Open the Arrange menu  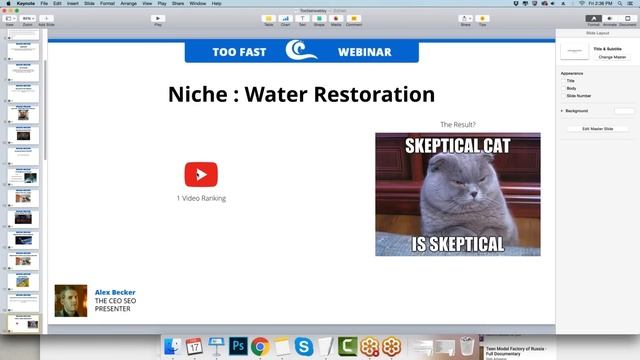(128, 3)
